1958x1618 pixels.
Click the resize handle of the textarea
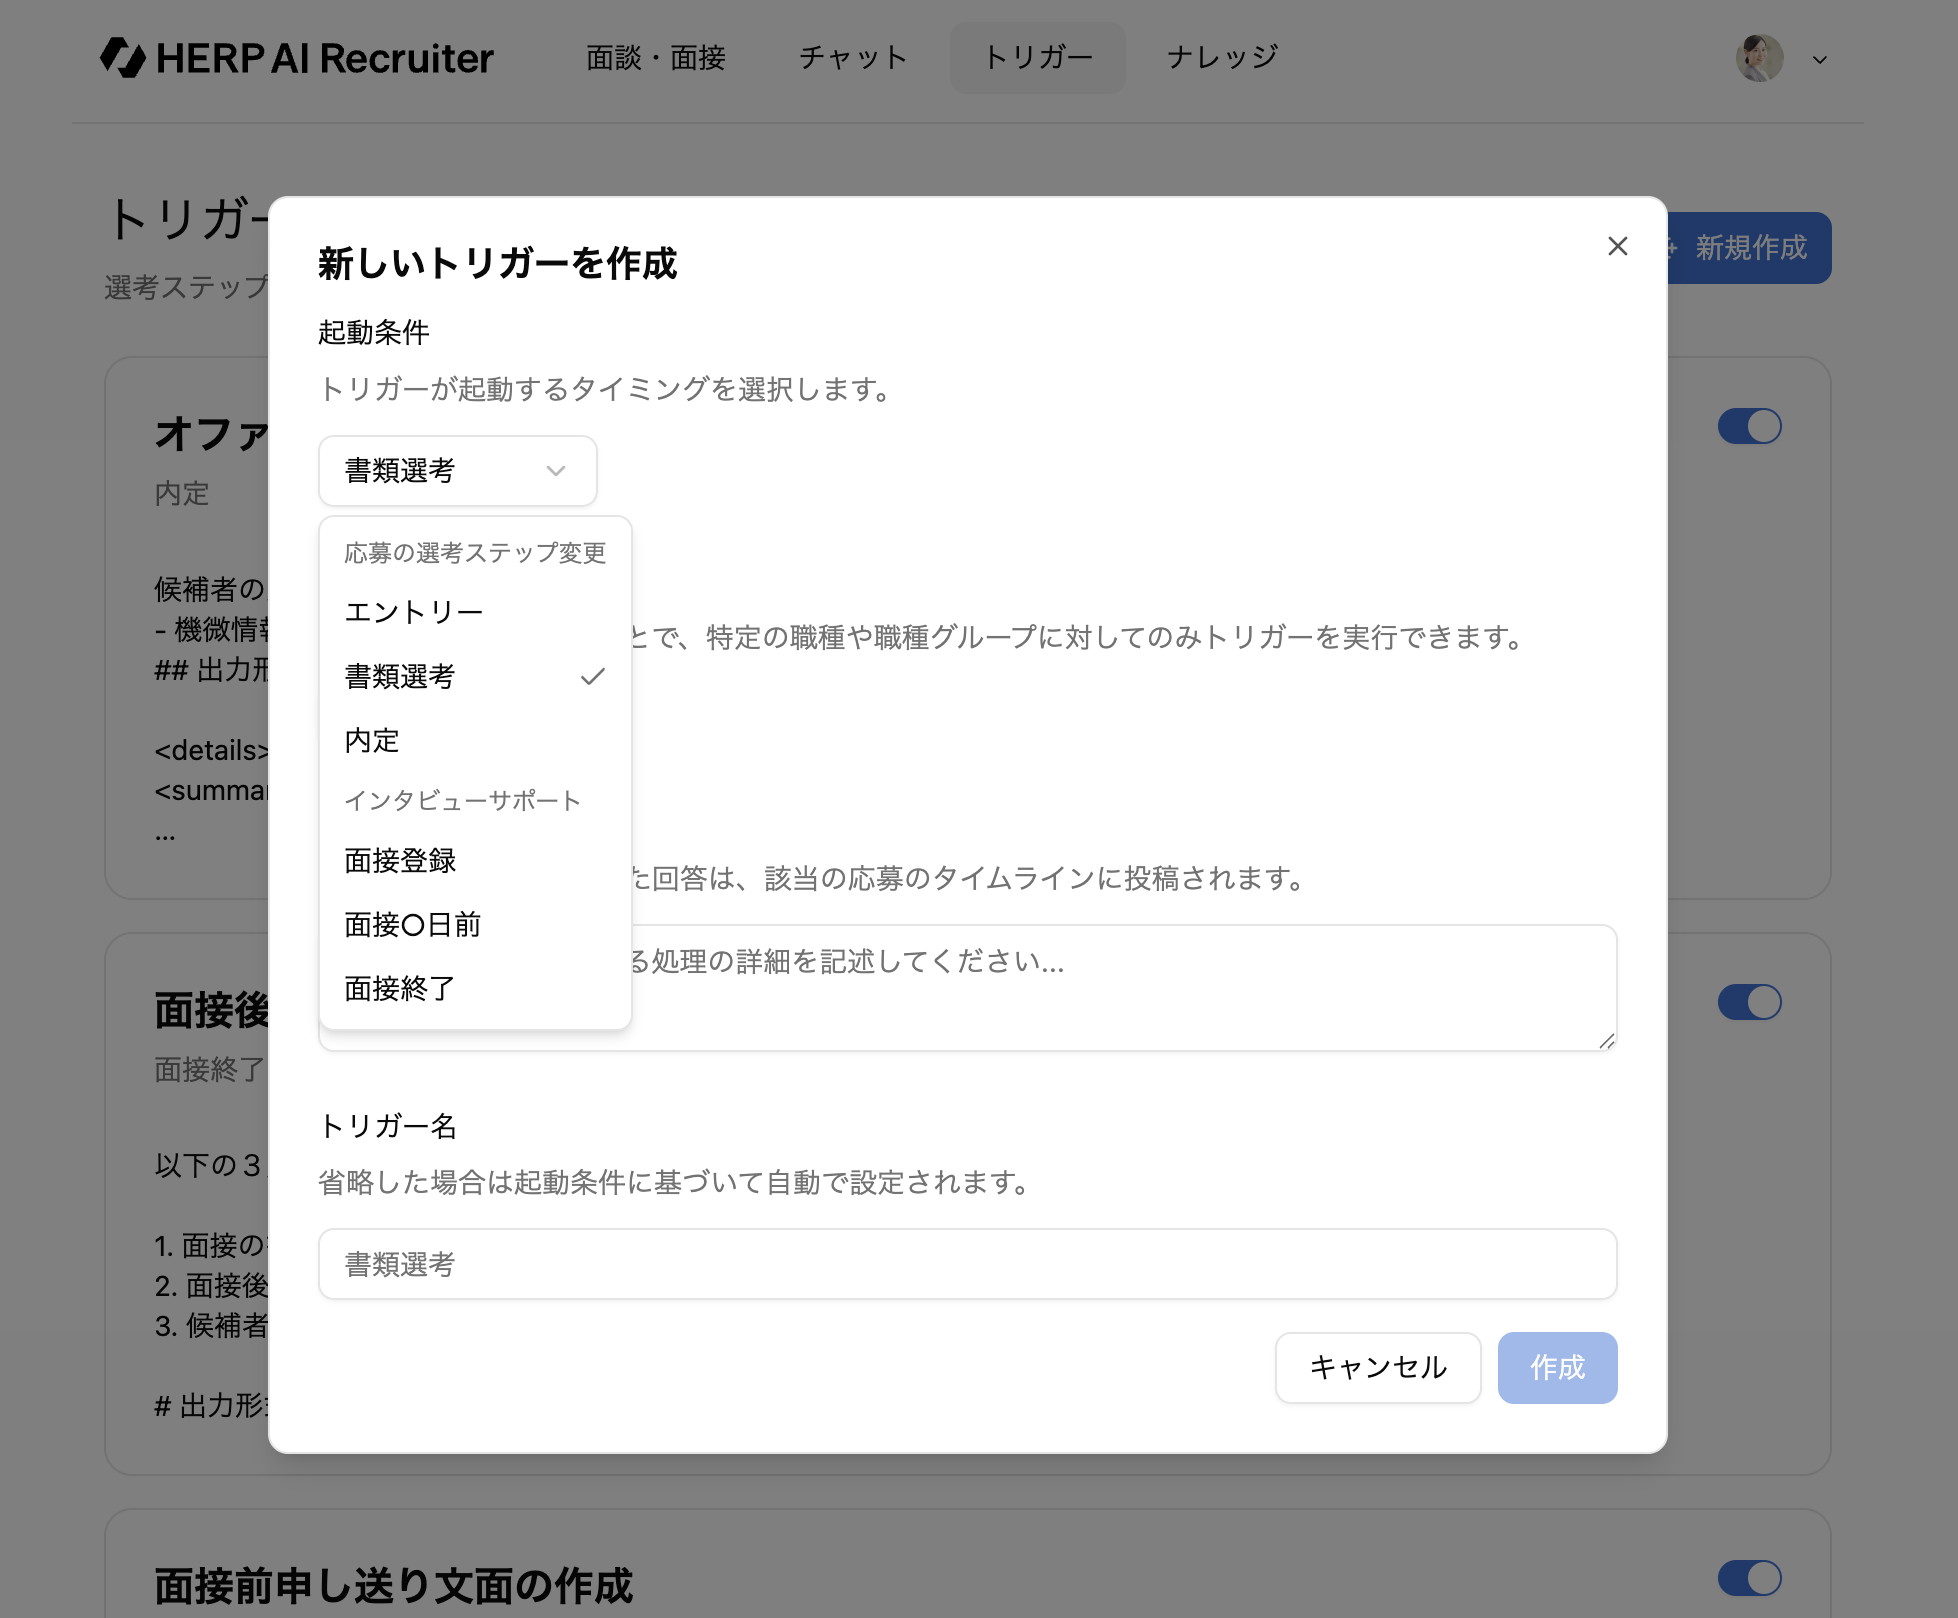(1606, 1041)
